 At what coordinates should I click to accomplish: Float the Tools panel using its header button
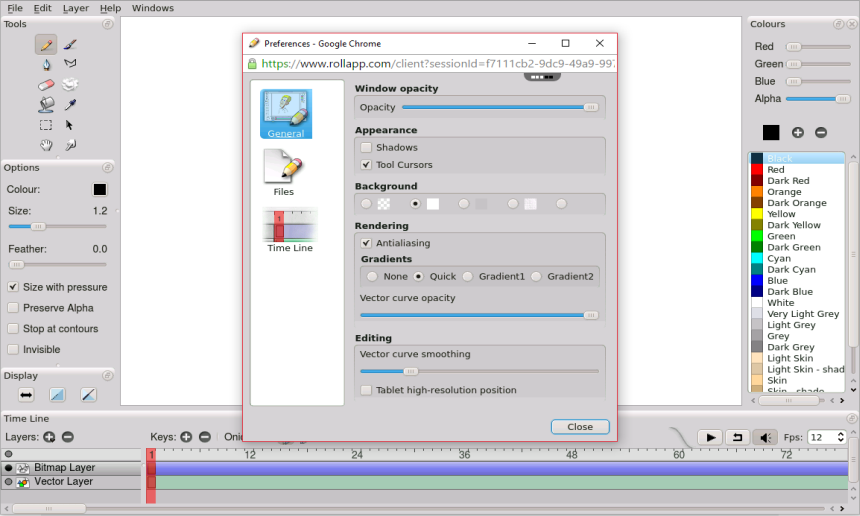pos(107,24)
